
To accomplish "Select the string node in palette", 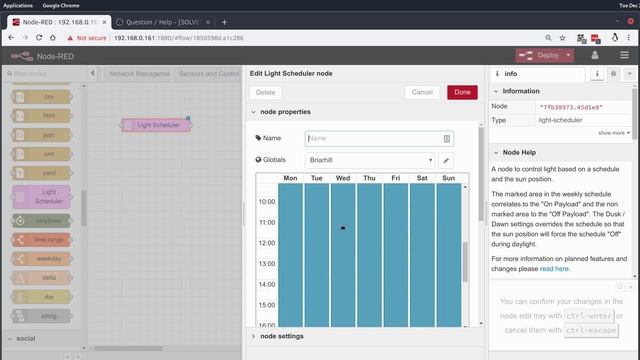I will pyautogui.click(x=42, y=316).
